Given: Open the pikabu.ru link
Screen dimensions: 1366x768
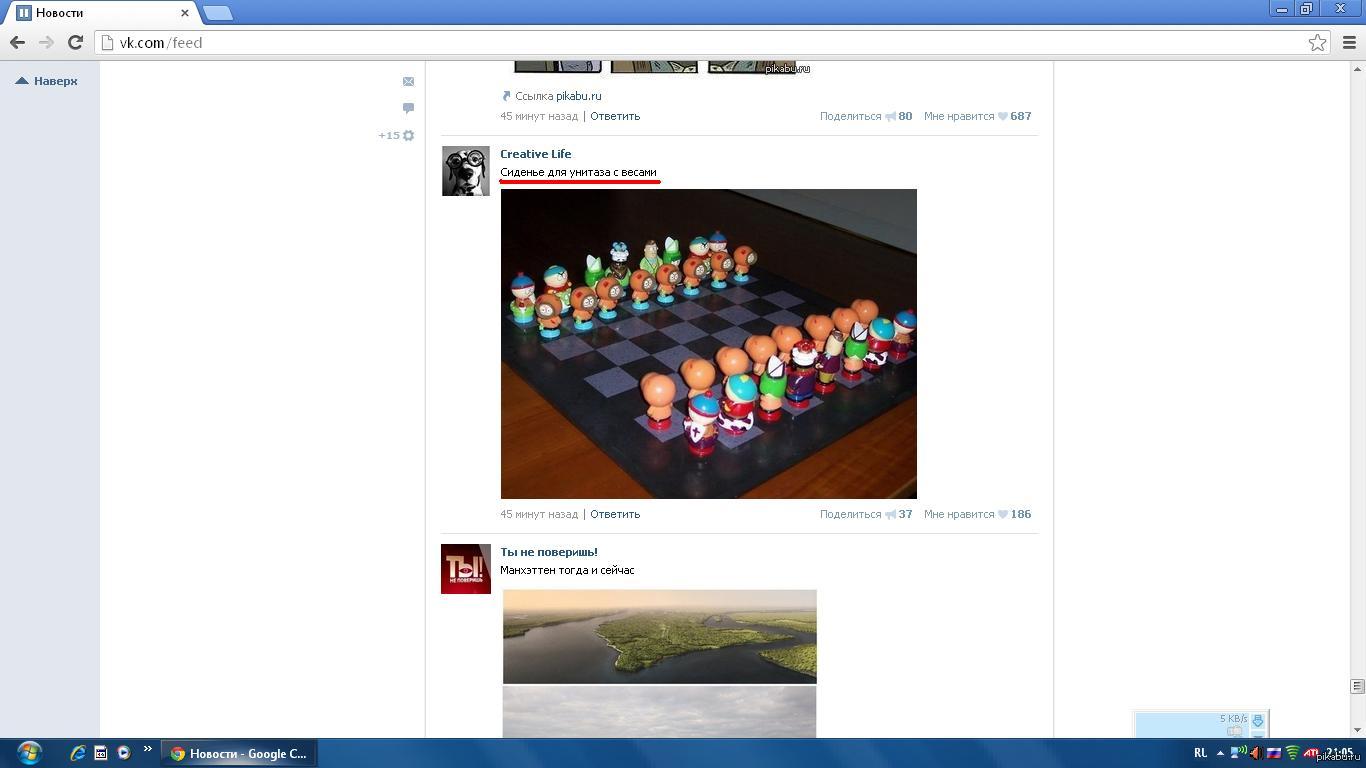Looking at the screenshot, I should (578, 96).
